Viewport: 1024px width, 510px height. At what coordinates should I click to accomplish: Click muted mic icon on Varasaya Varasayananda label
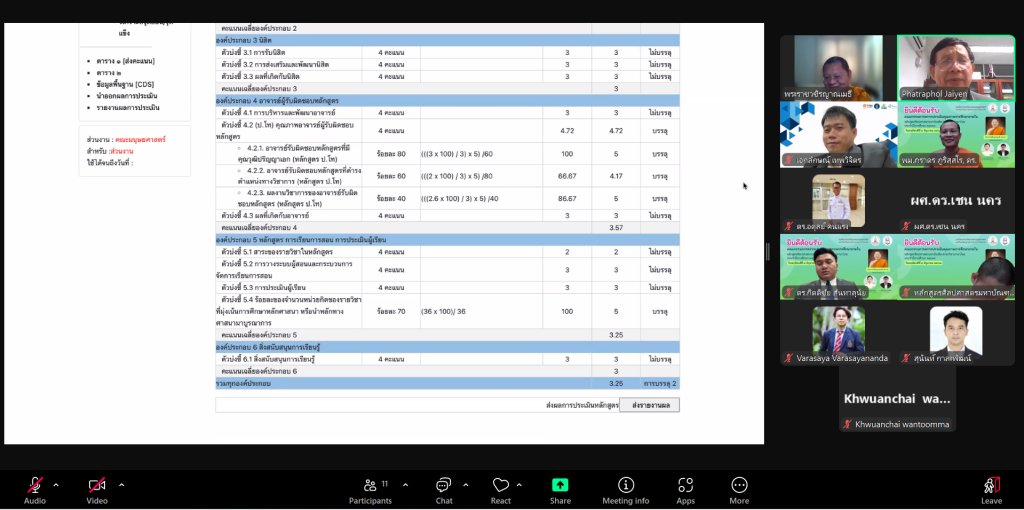[789, 358]
